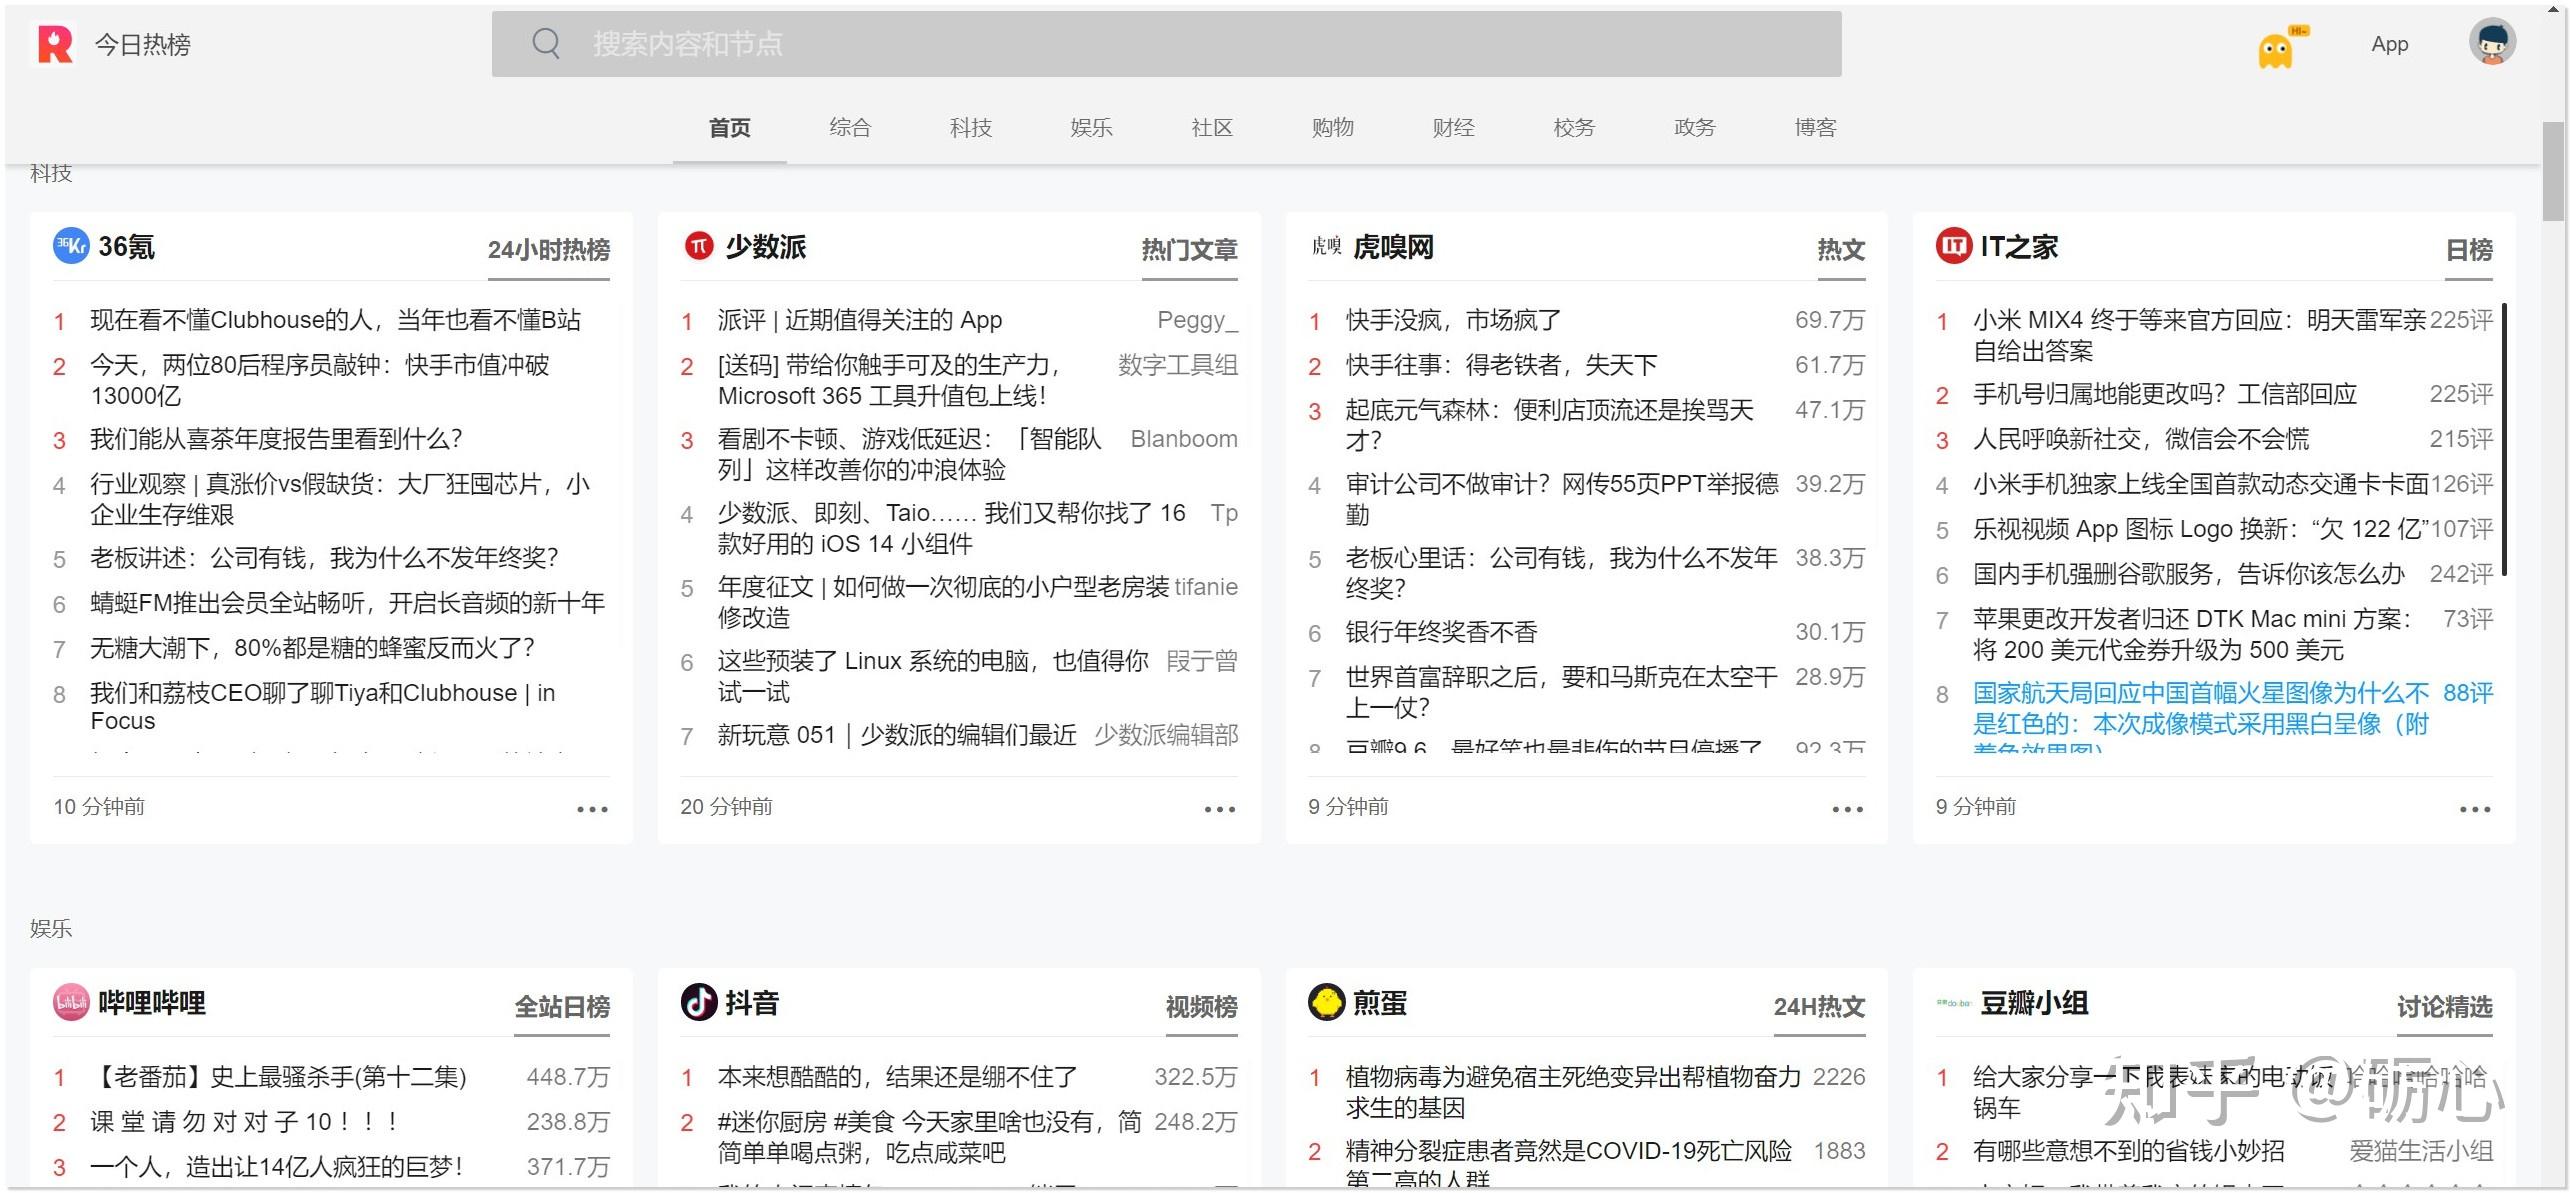Open the 煎蛋 24H热文 selector
This screenshot has width=2571, height=1193.
(1819, 1007)
